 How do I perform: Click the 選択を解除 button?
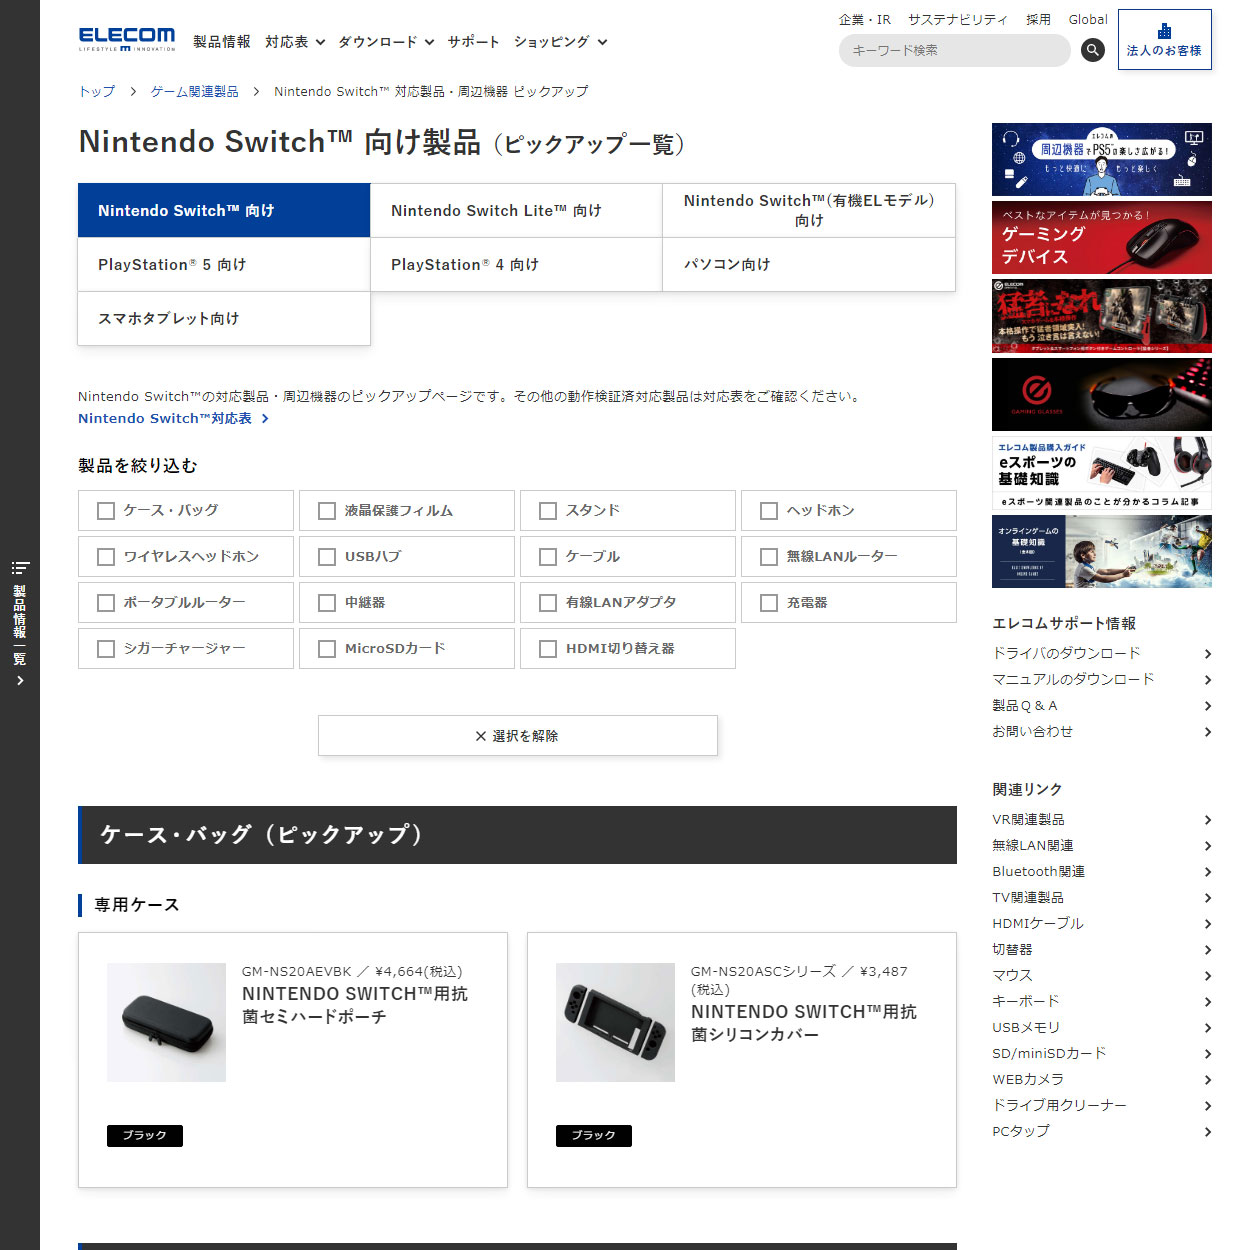click(518, 736)
